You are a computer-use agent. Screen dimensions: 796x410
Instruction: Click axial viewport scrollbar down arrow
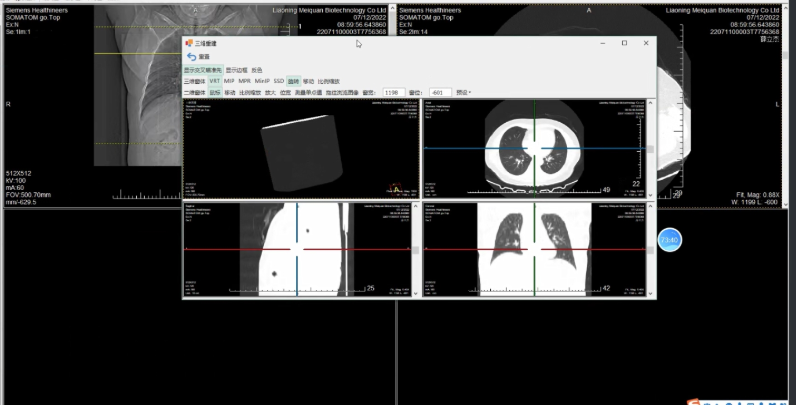(650, 195)
